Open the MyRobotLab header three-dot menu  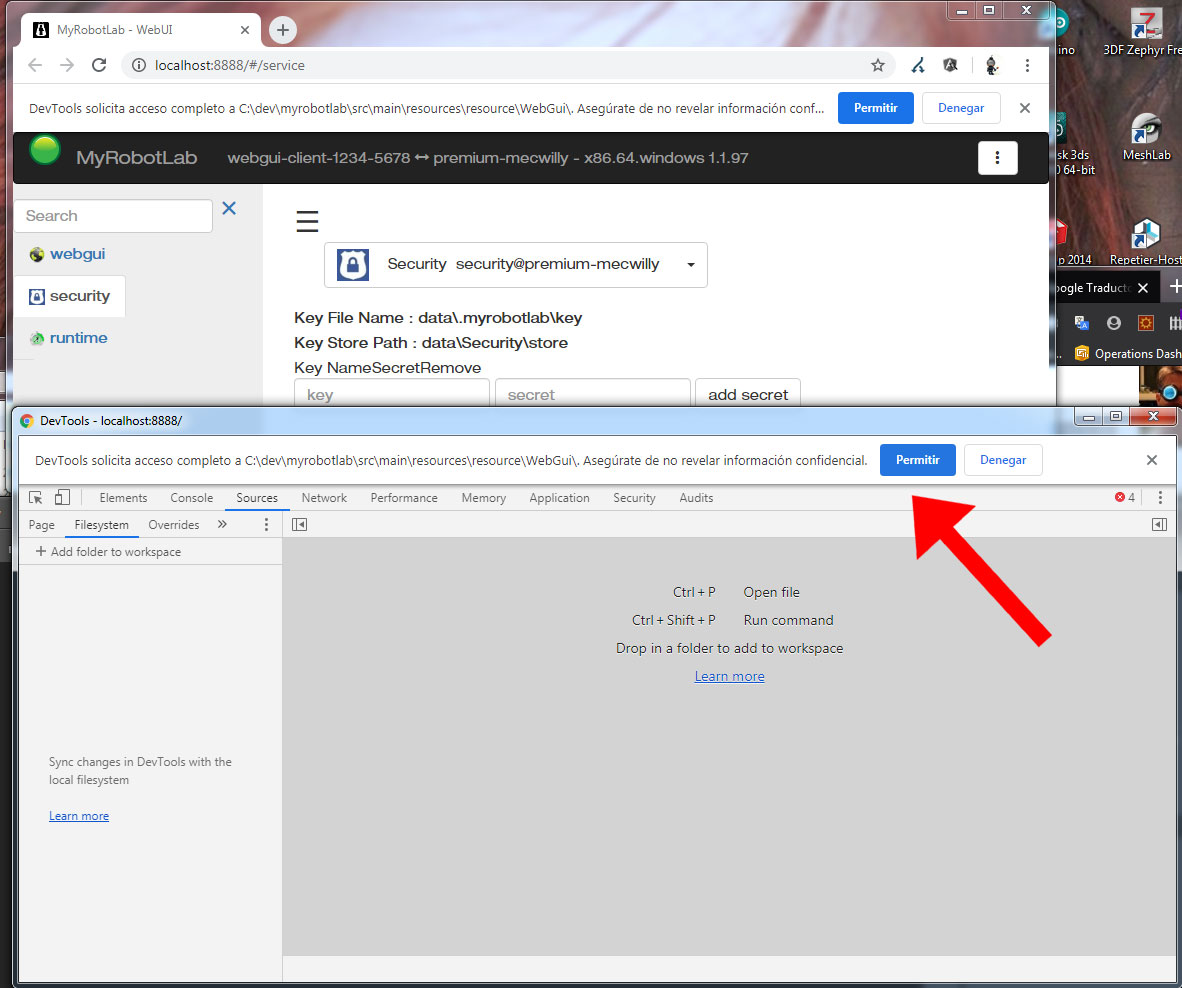coord(997,158)
